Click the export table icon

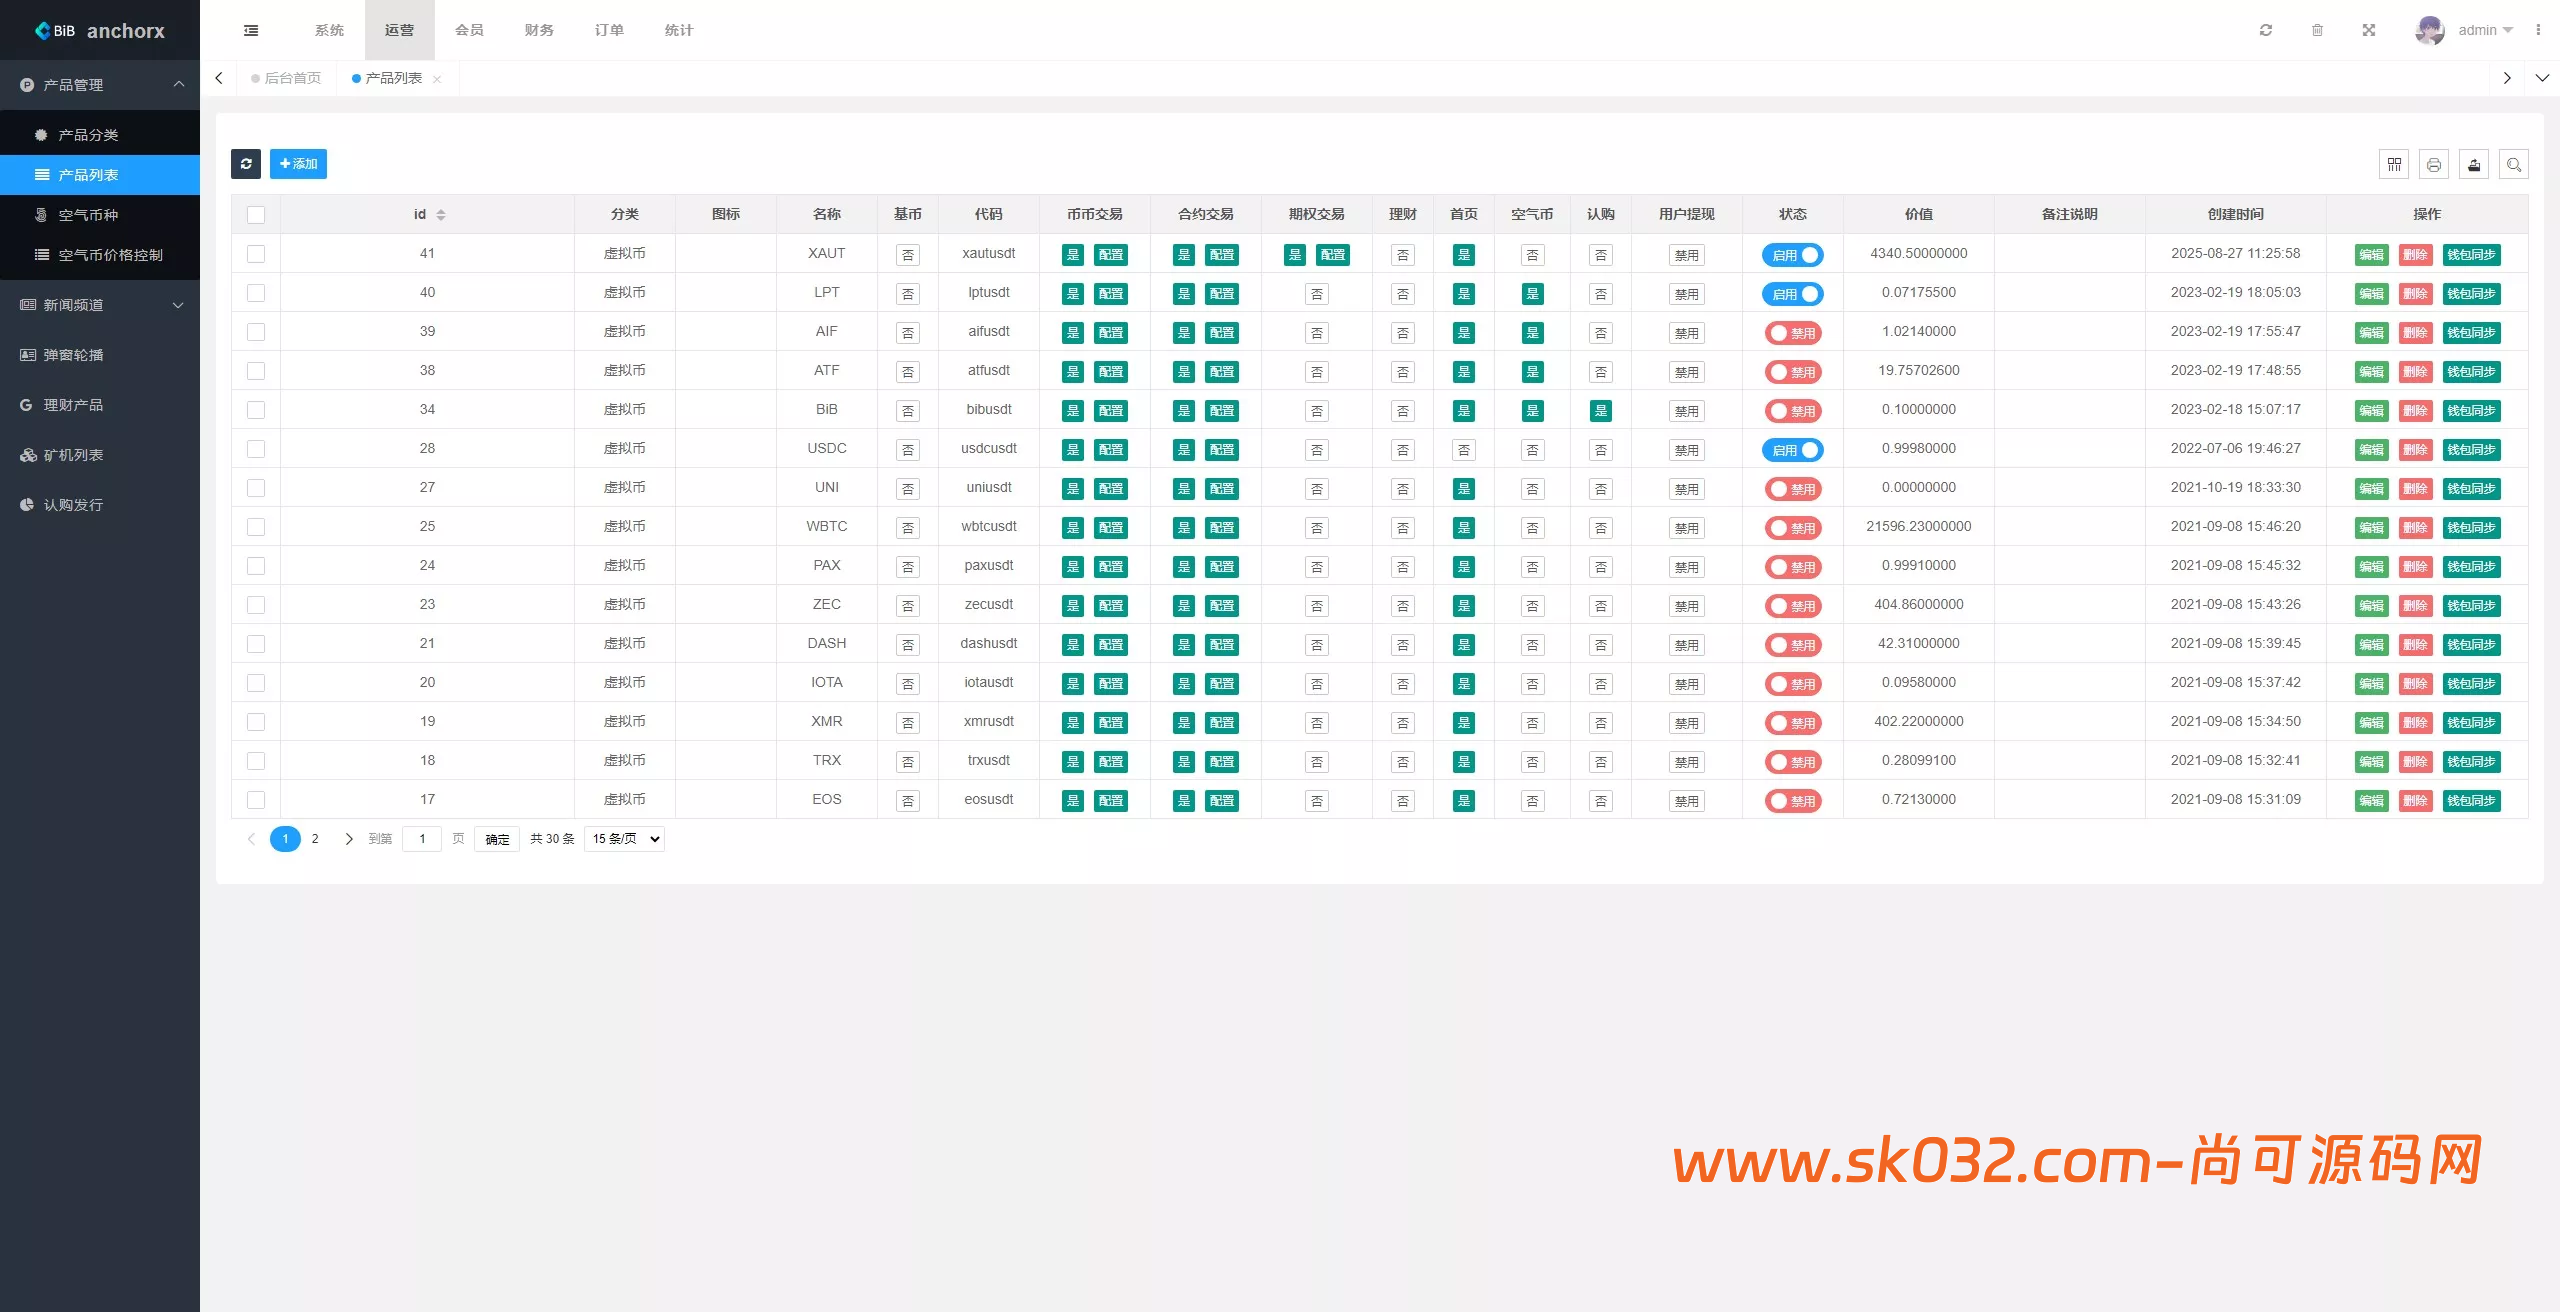pos(2474,165)
